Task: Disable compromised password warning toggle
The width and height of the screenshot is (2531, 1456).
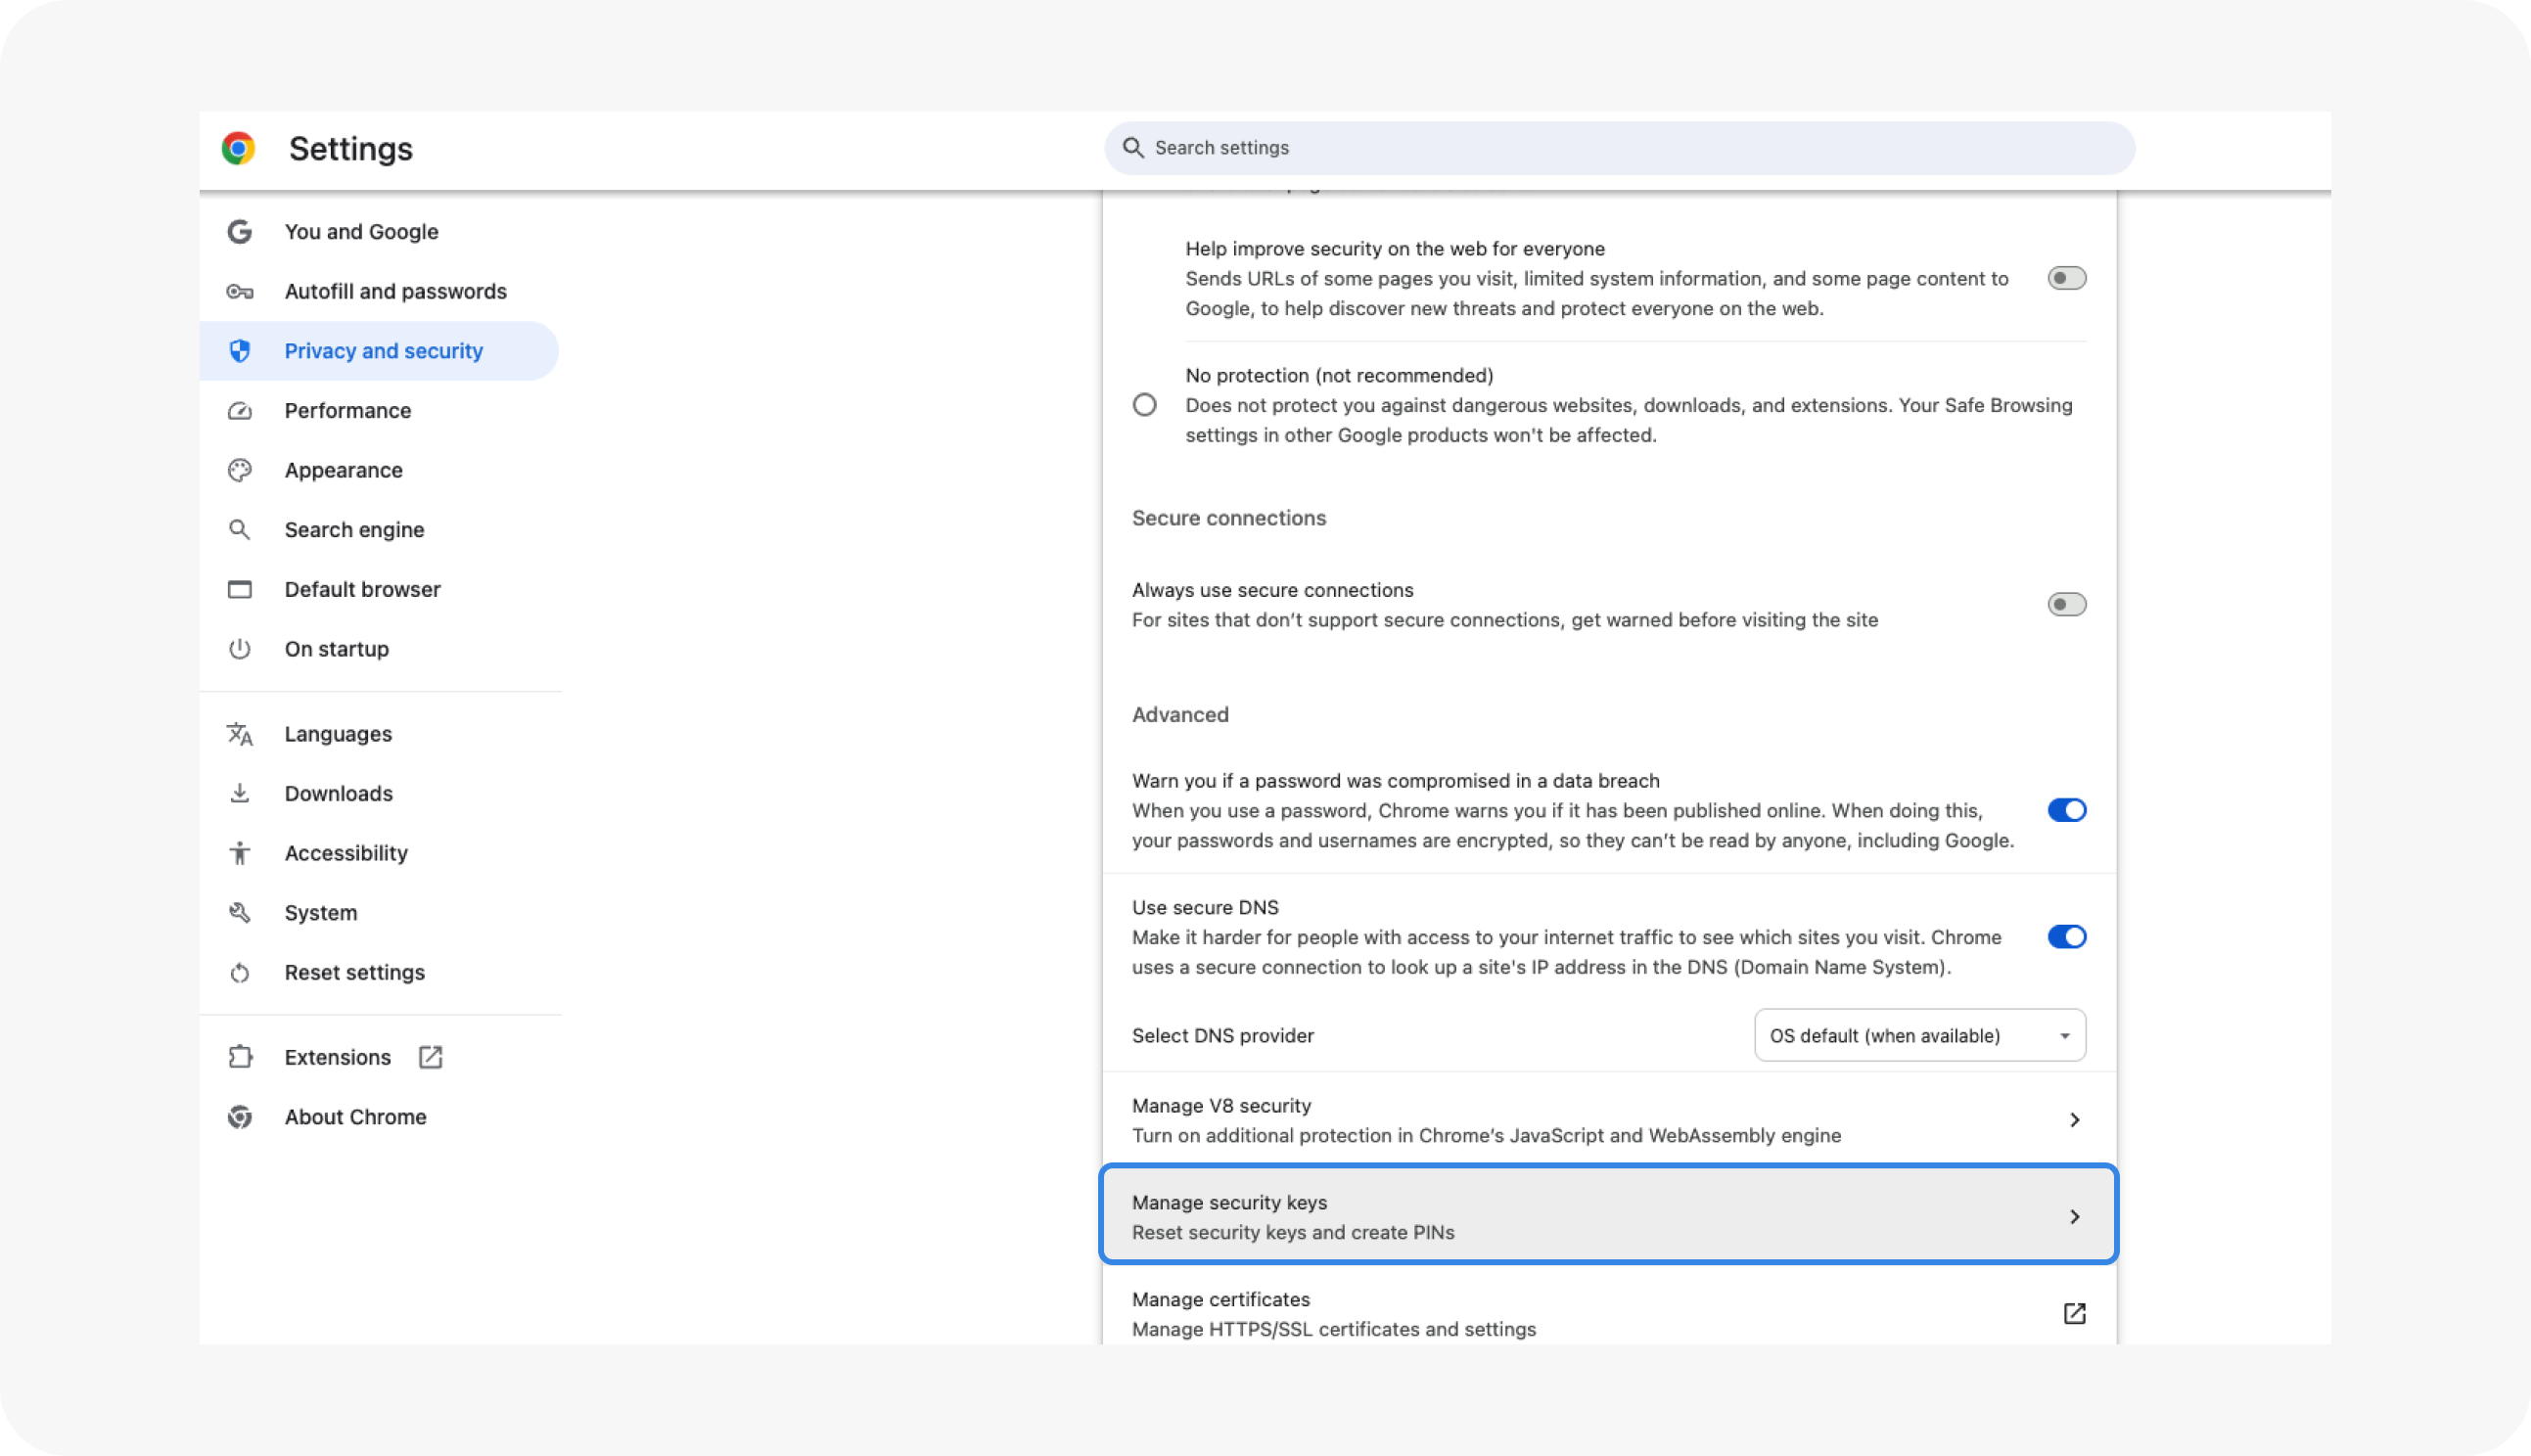Action: click(x=2066, y=810)
